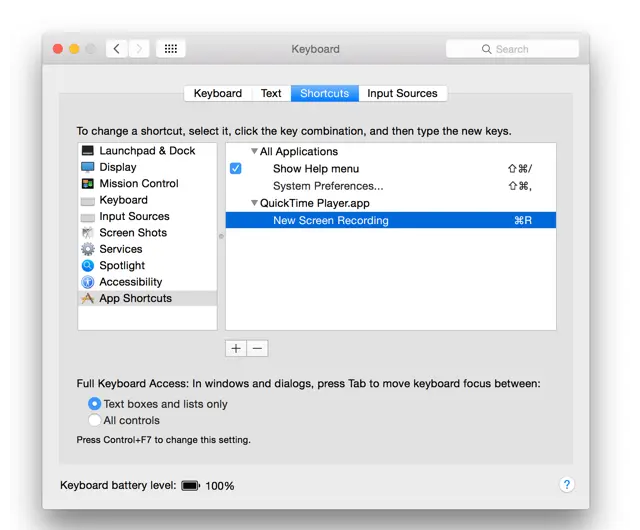
Task: Add a shortcut with plus button
Action: (236, 348)
